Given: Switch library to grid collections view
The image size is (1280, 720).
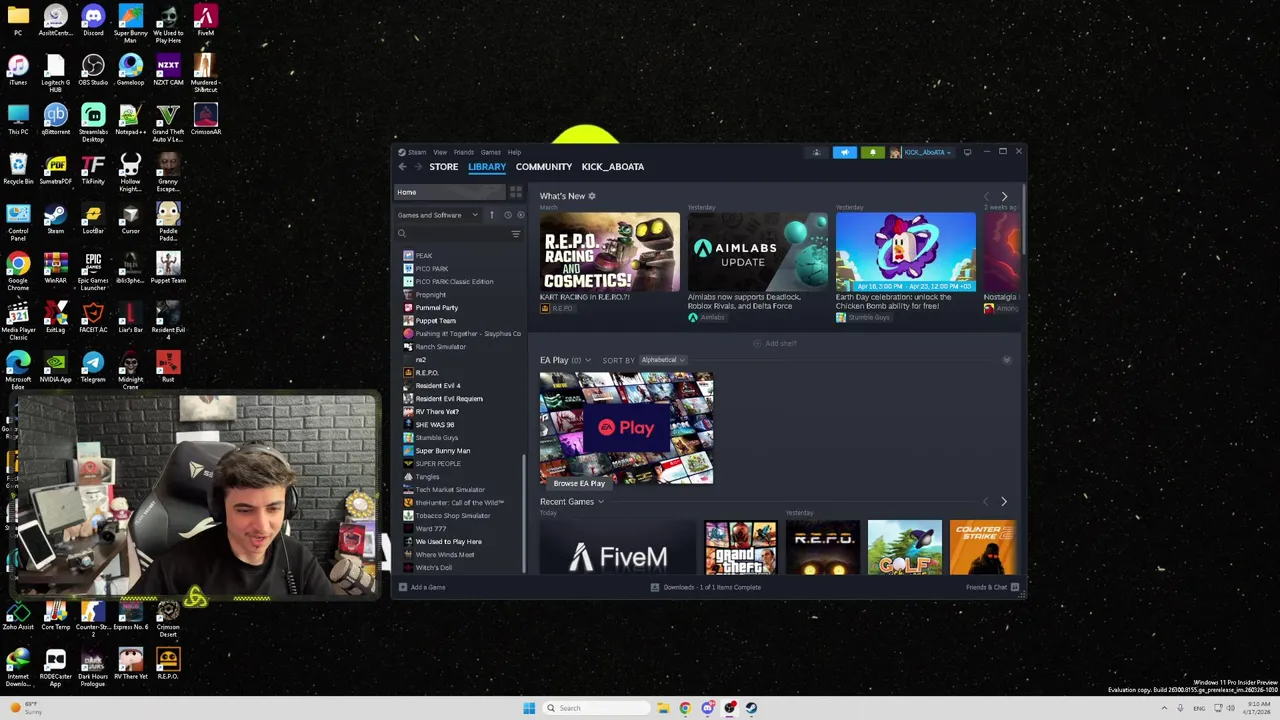Looking at the screenshot, I should (516, 192).
